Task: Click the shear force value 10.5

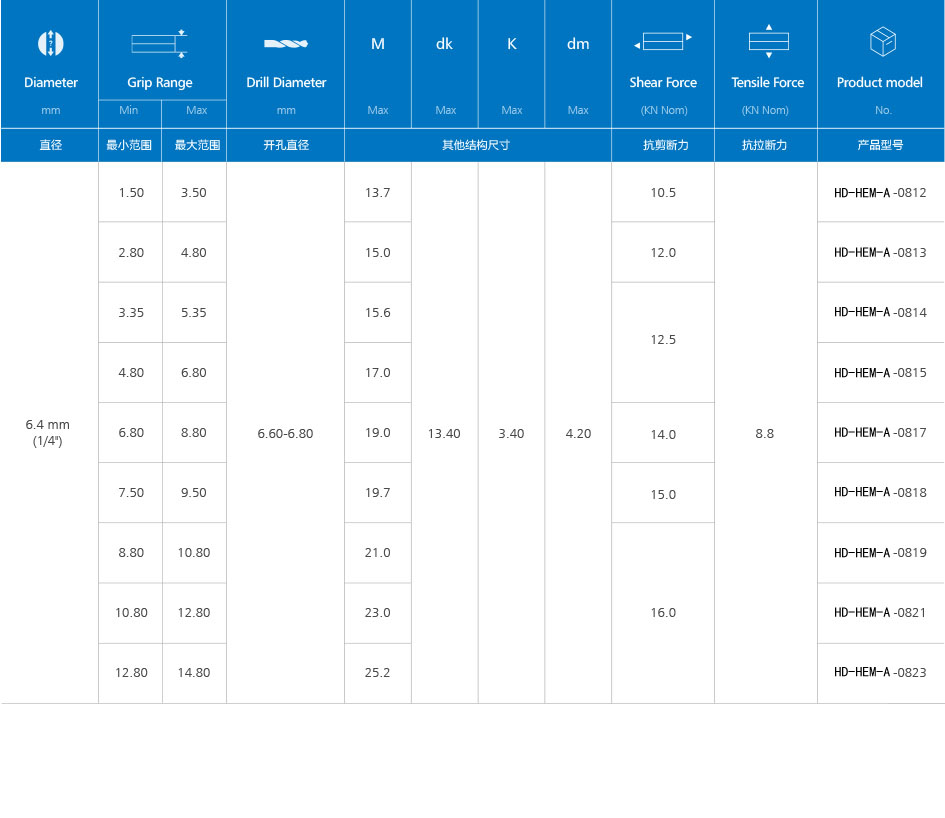Action: tap(663, 193)
